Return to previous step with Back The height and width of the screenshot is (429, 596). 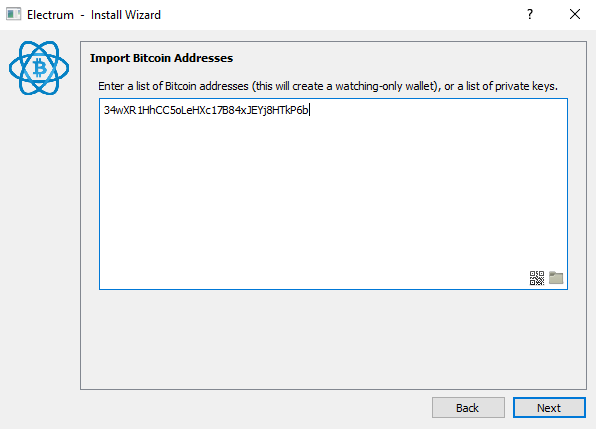coord(468,408)
